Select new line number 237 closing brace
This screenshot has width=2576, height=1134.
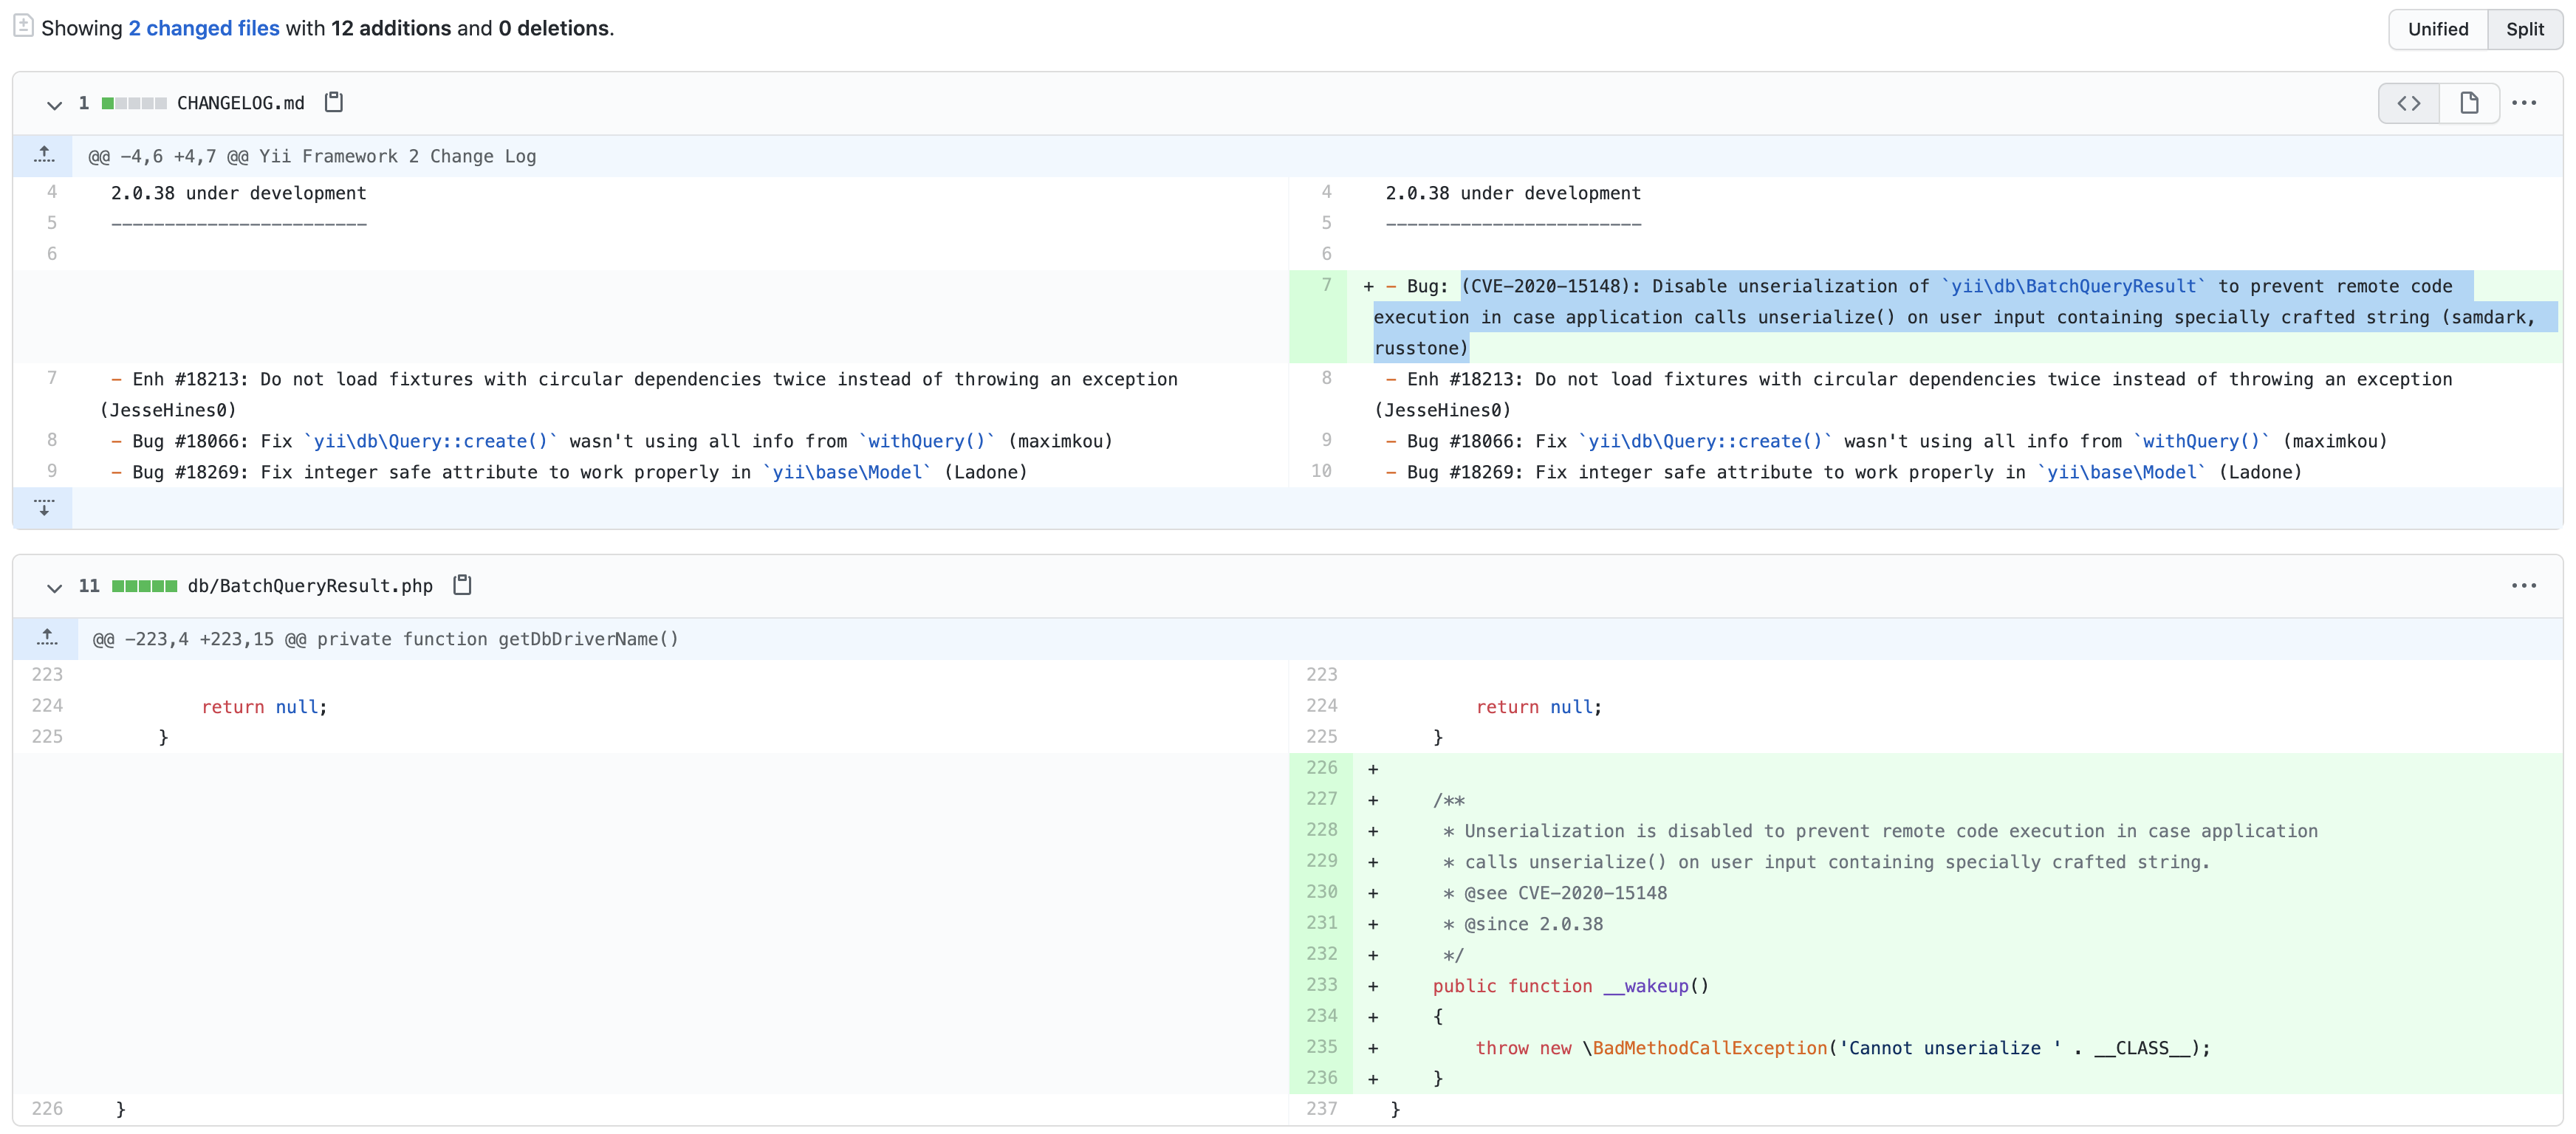click(x=1321, y=1109)
